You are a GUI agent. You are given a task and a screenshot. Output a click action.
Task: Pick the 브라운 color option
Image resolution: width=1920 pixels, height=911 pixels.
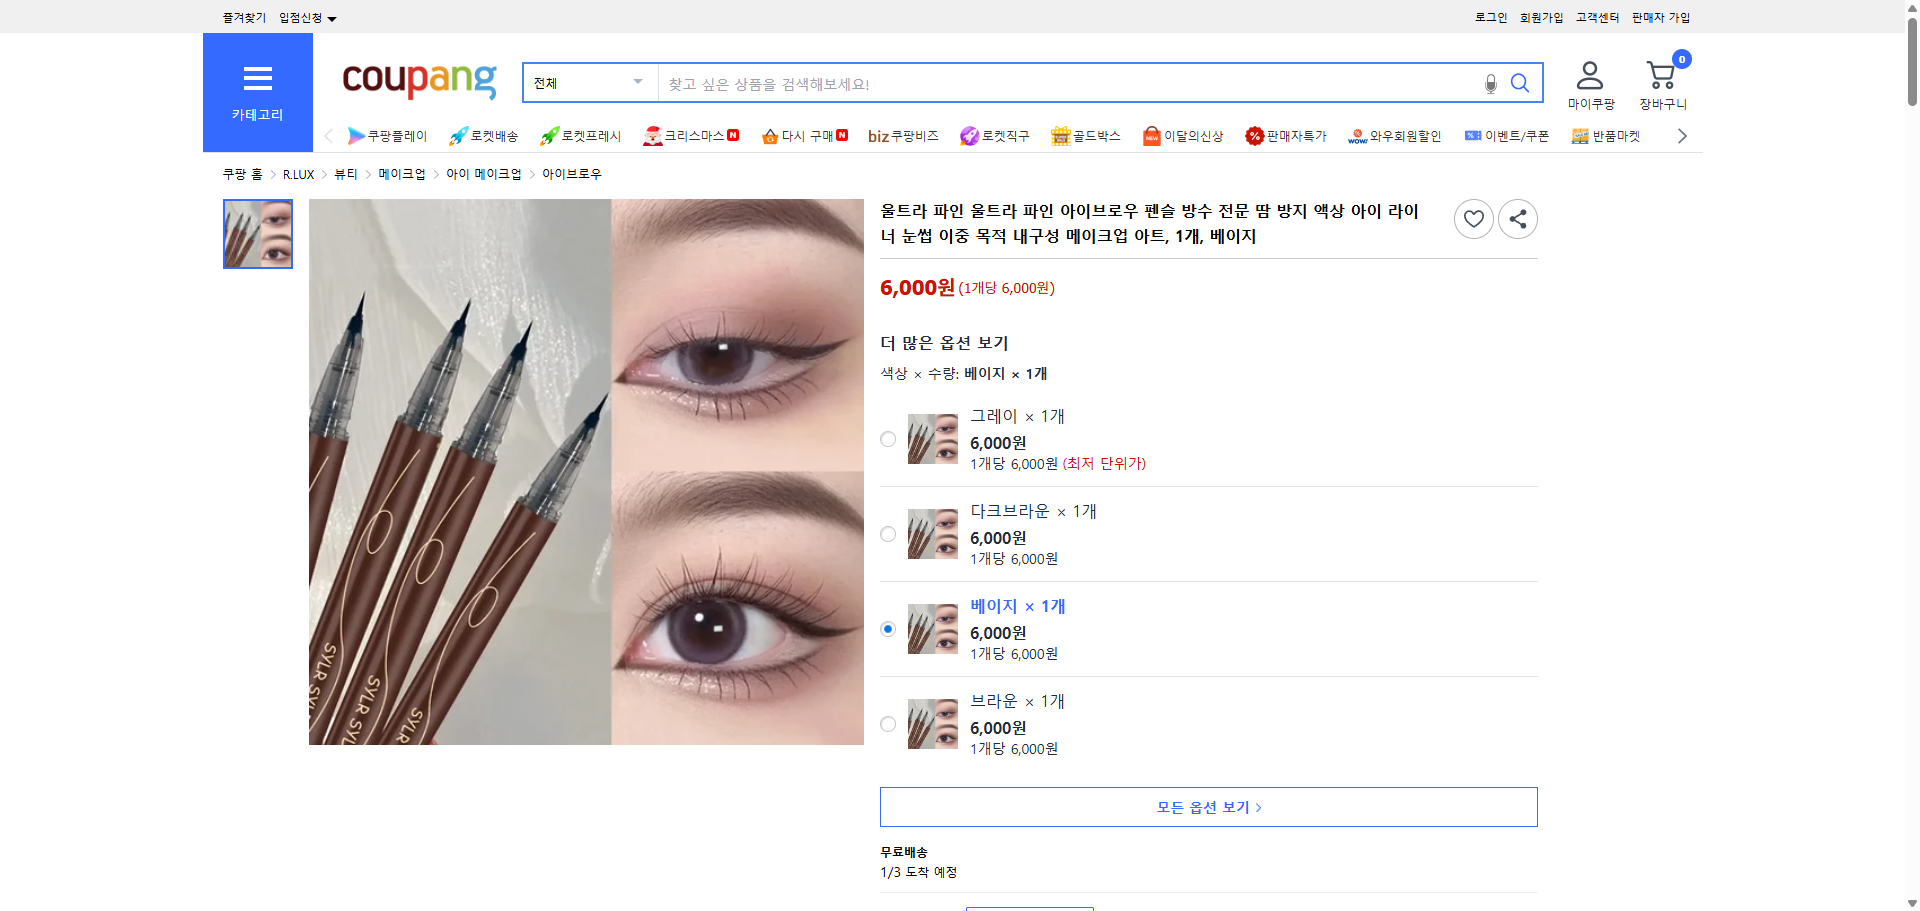887,724
